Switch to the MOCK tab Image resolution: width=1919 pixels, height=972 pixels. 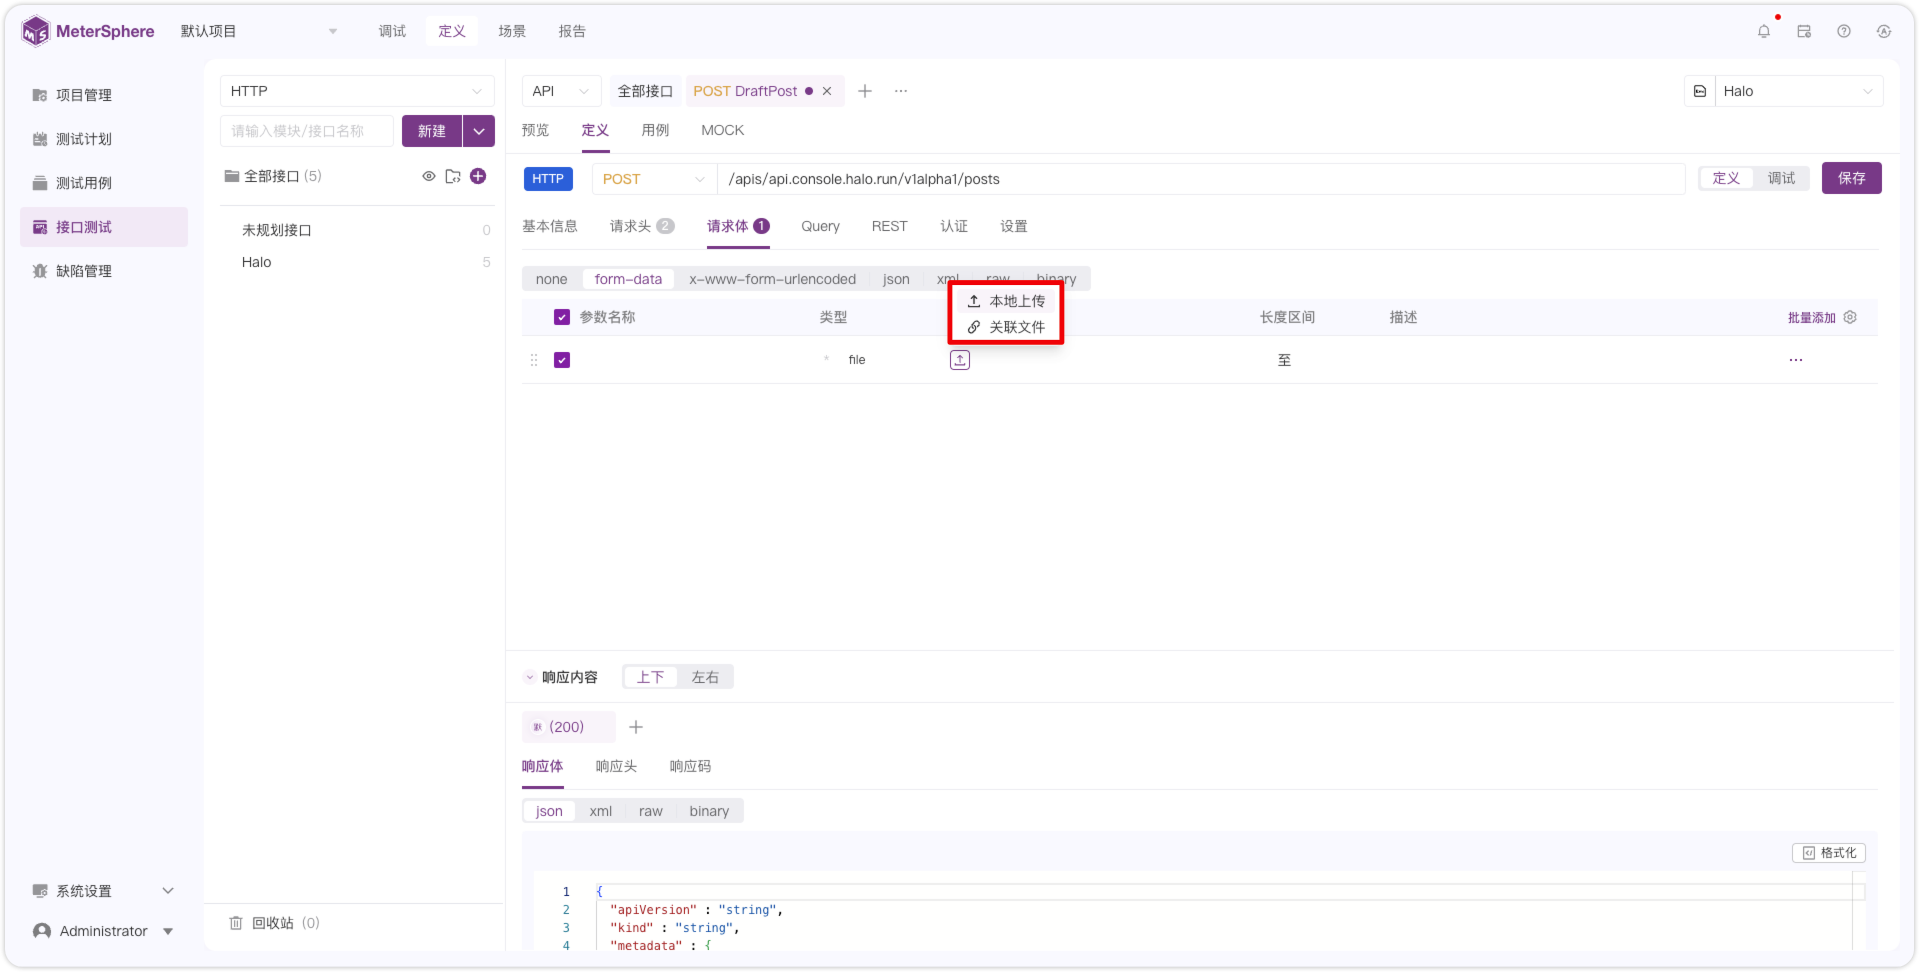(x=722, y=130)
